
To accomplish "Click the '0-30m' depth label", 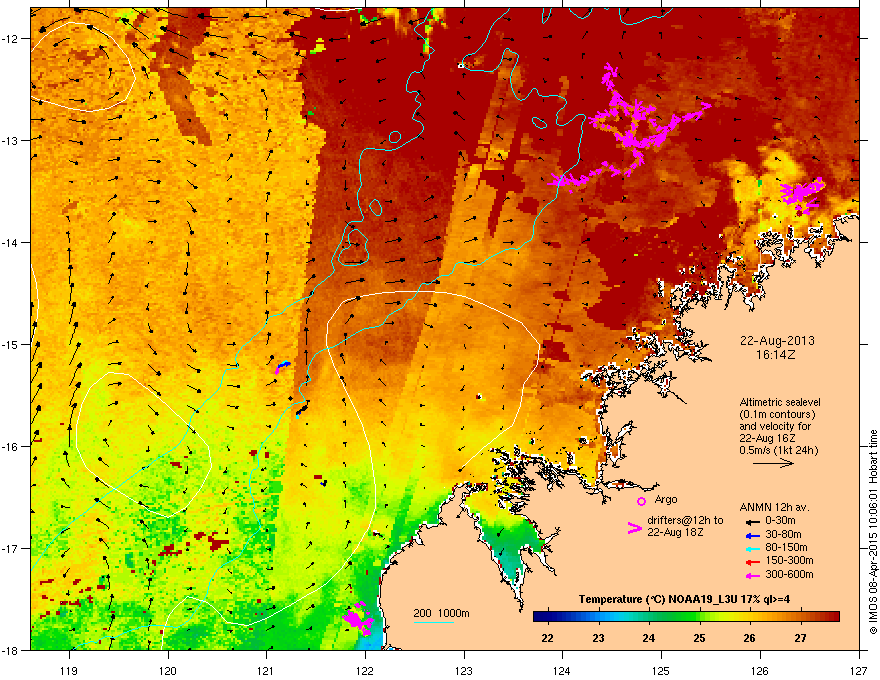I will (x=780, y=521).
